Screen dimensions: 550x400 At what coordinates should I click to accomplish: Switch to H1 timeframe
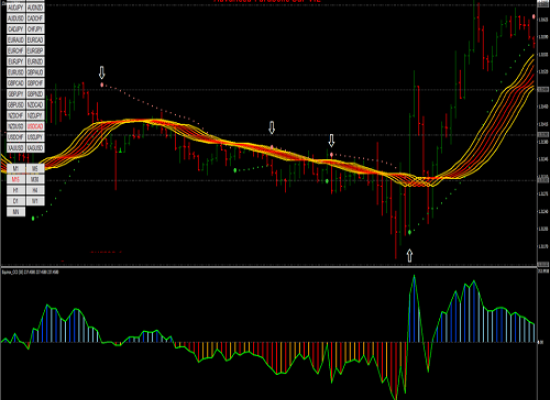[x=16, y=191]
